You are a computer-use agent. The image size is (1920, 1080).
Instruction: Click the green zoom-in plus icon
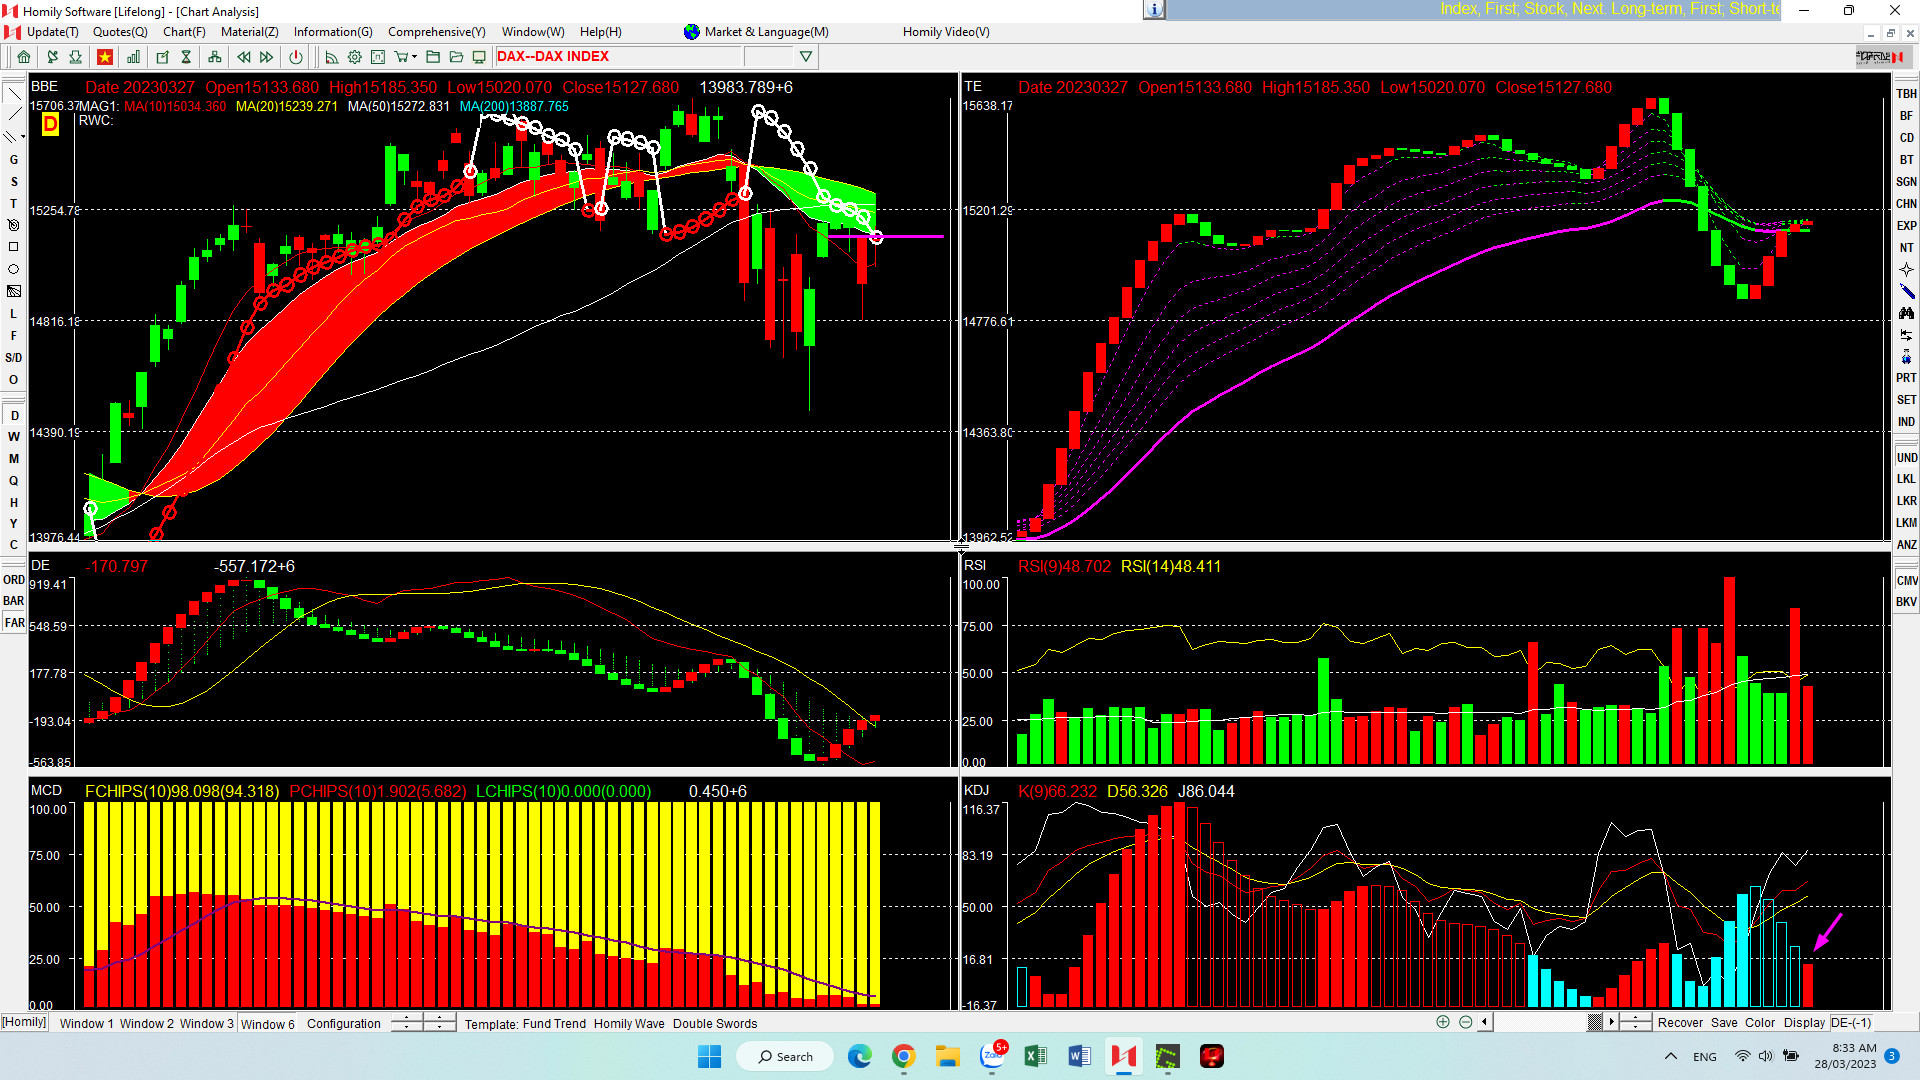click(1442, 1022)
